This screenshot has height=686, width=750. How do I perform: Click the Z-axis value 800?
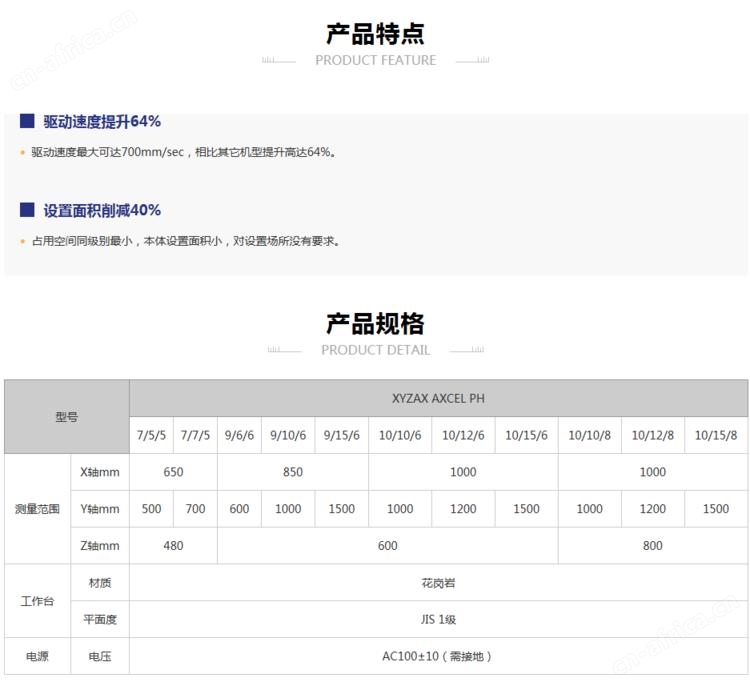coord(652,546)
